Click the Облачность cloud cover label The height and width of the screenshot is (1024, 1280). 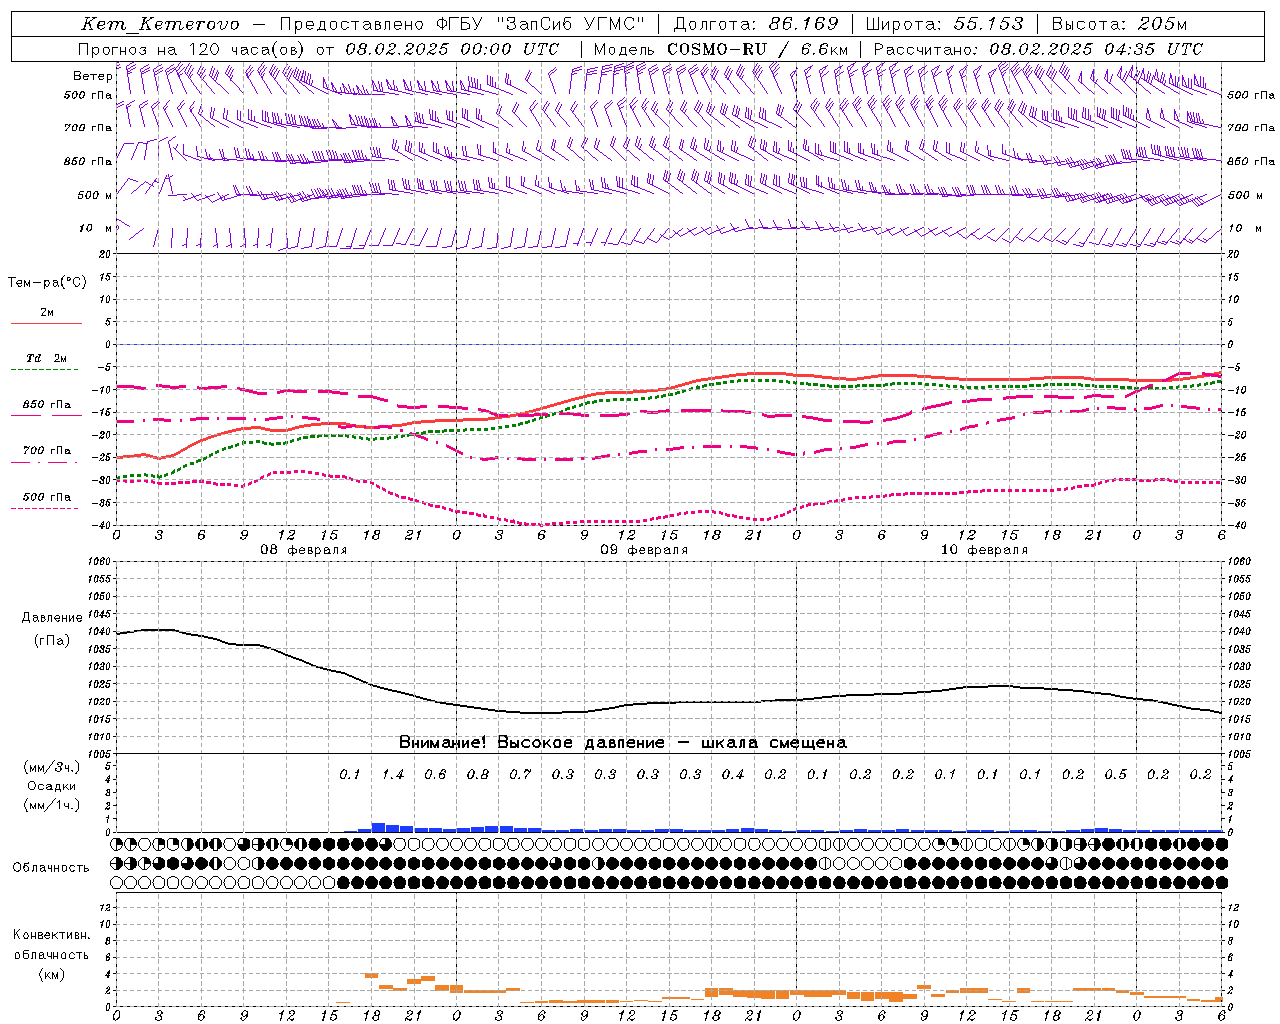coord(50,867)
